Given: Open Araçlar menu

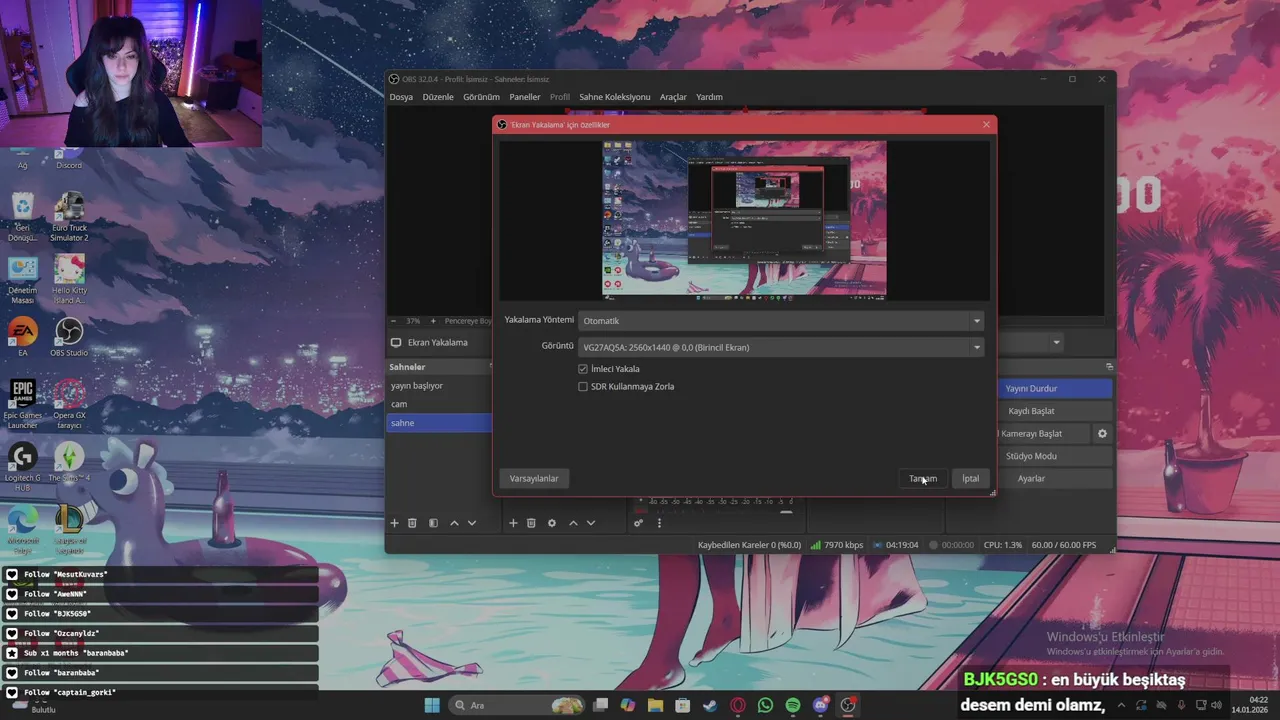Looking at the screenshot, I should click(x=673, y=97).
